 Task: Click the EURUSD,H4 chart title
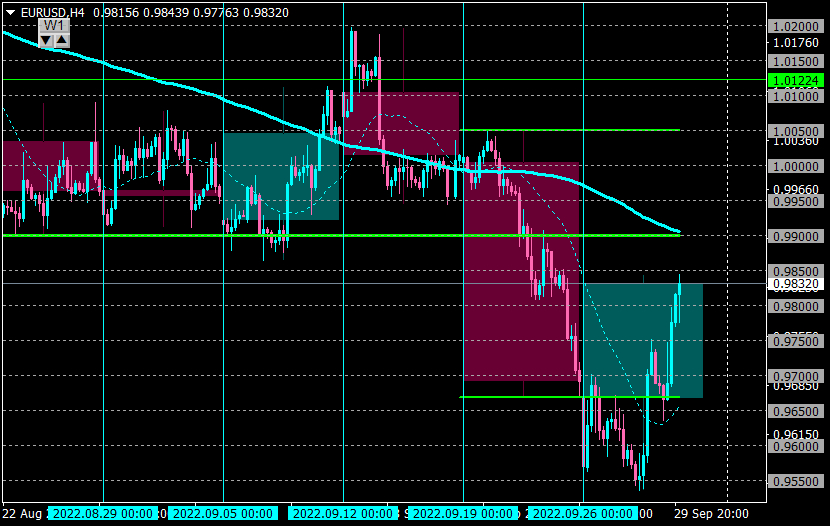click(x=52, y=13)
